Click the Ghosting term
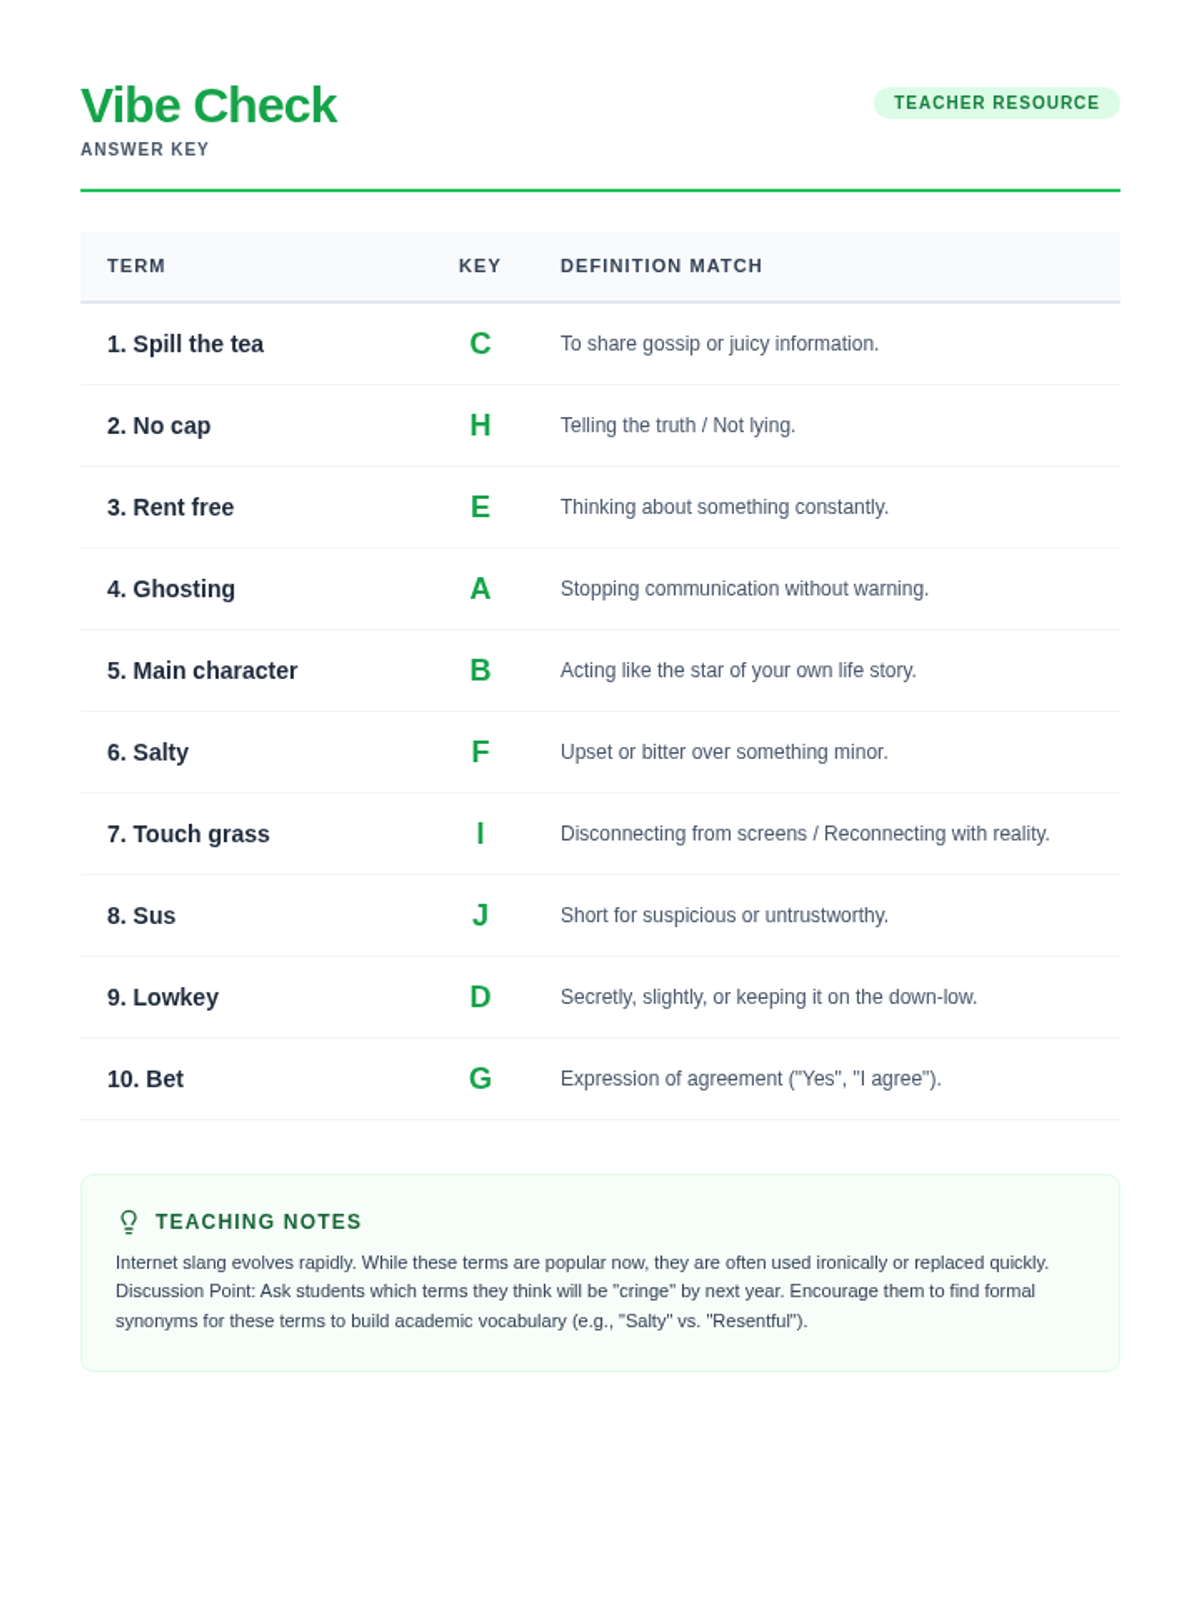Viewport: 1200px width, 1600px height. tap(171, 589)
